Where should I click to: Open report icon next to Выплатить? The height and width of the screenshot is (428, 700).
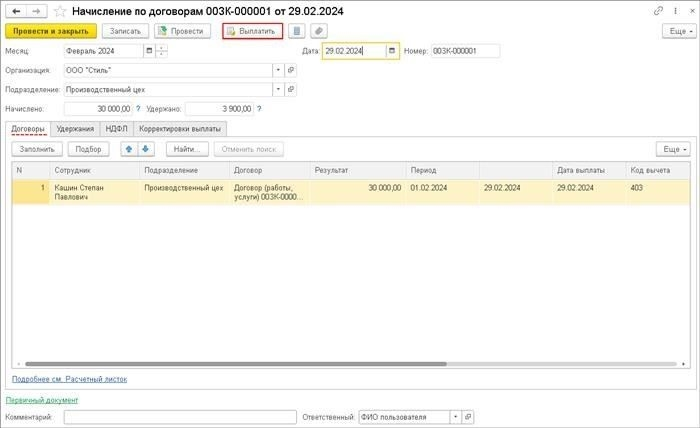296,31
